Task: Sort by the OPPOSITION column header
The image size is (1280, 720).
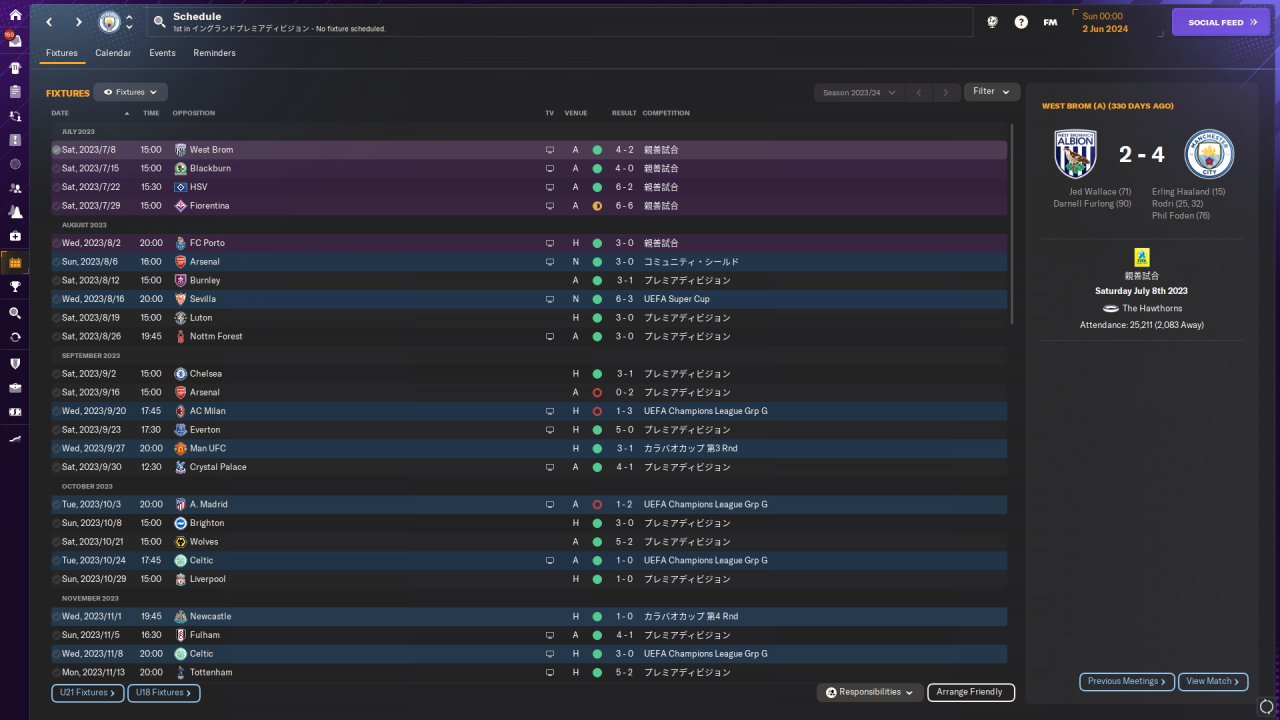Action: point(193,113)
